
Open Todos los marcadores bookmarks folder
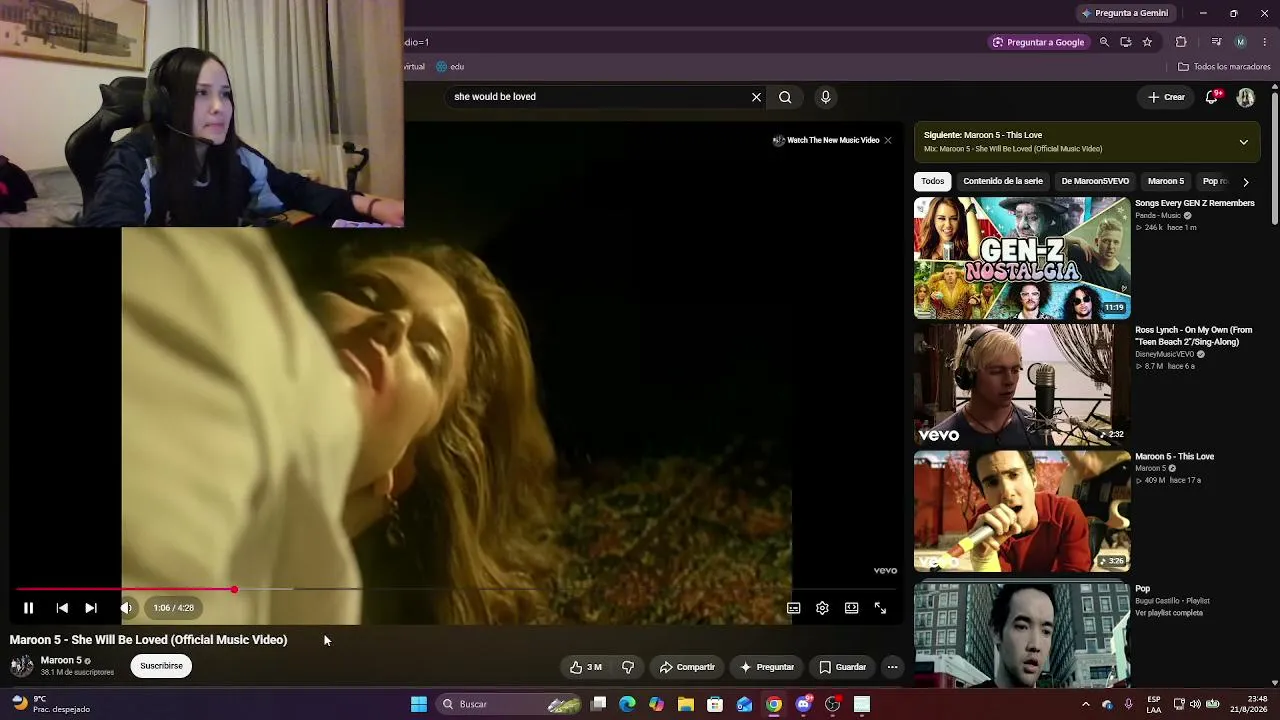click(1224, 67)
